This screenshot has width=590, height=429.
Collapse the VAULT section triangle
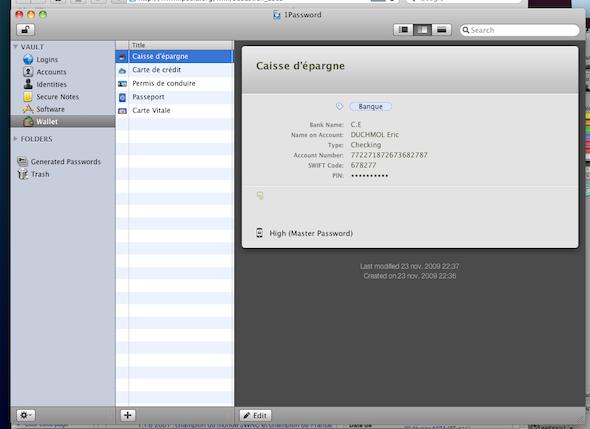click(15, 47)
